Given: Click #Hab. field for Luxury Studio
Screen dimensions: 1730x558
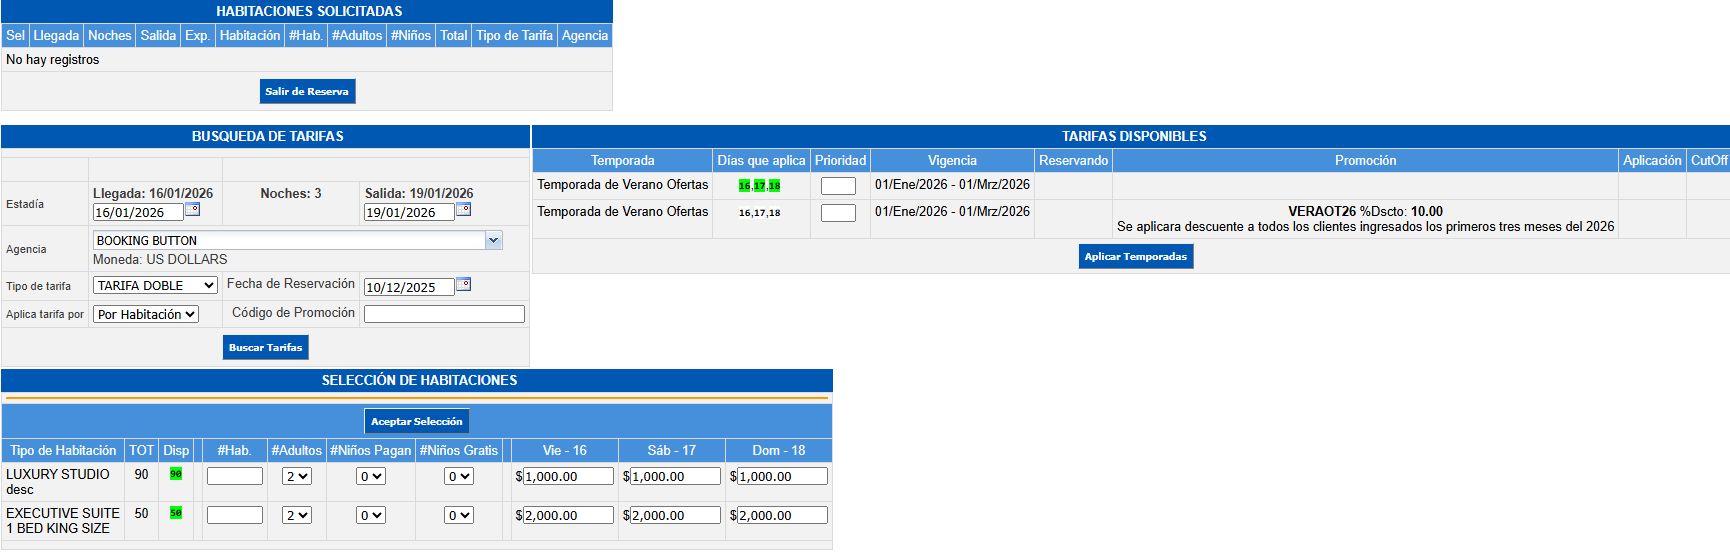Looking at the screenshot, I should [235, 477].
